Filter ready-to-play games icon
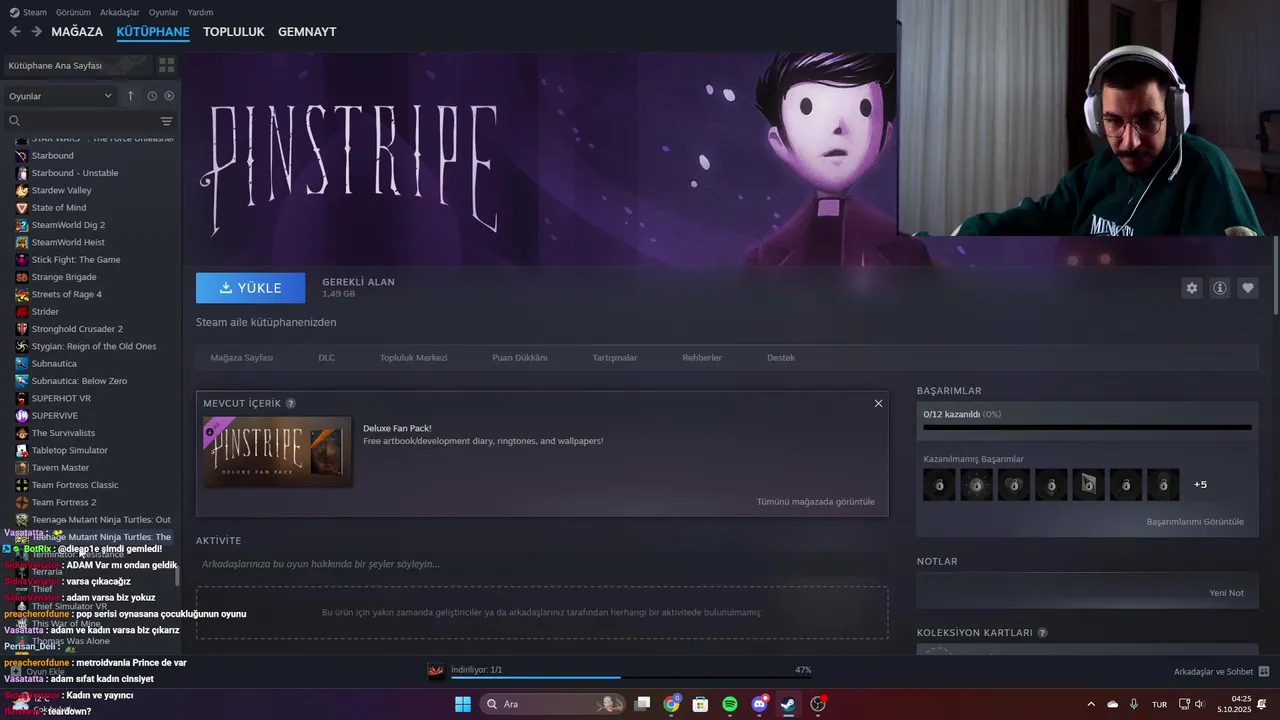Screen dimensions: 1280x720 point(169,96)
